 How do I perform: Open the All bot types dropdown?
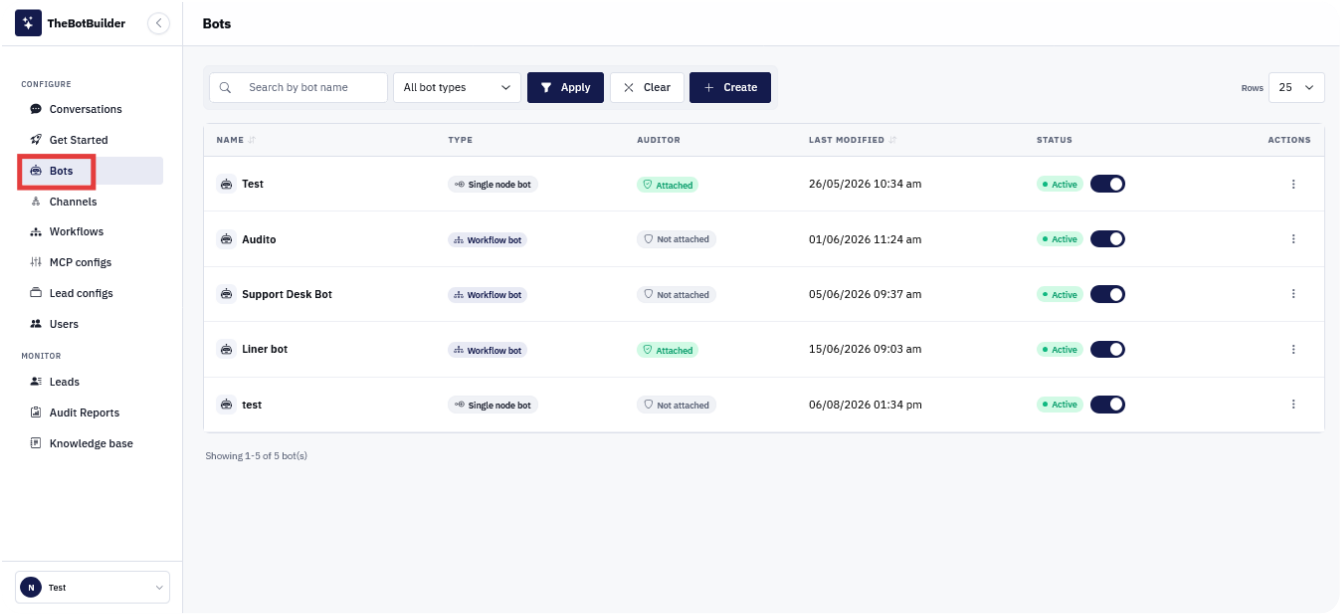[457, 87]
